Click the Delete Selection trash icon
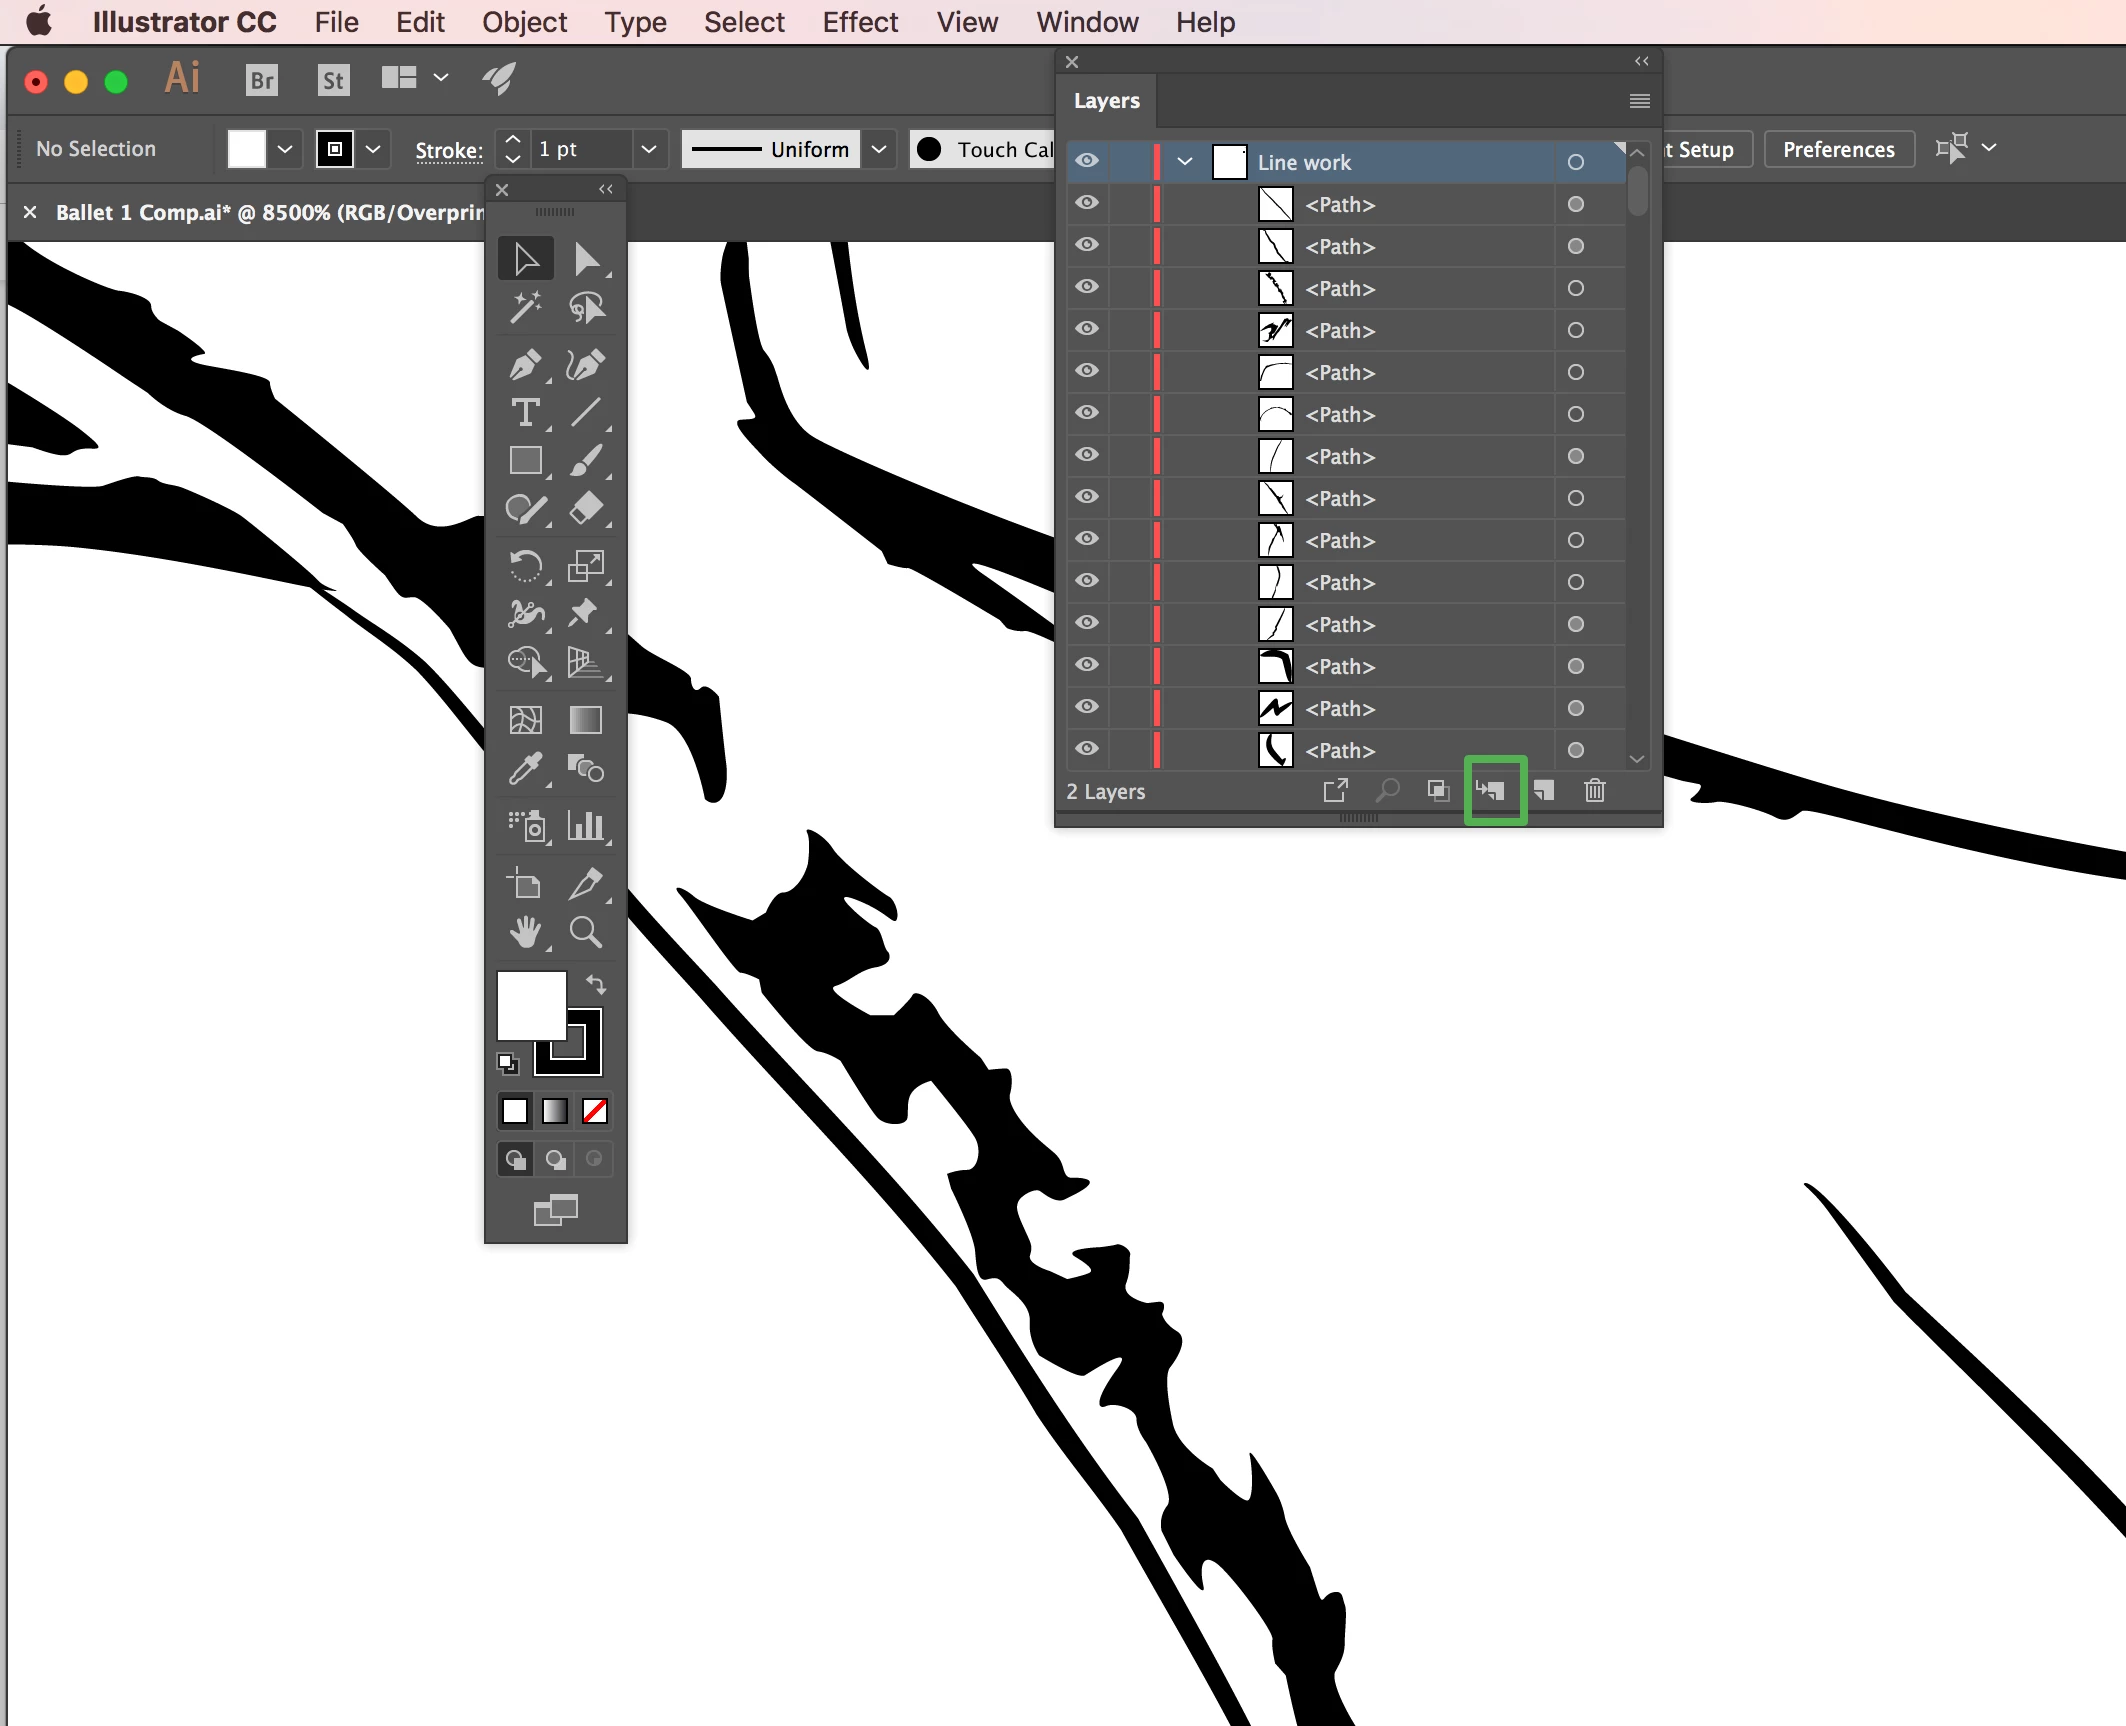This screenshot has height=1726, width=2126. click(x=1595, y=791)
